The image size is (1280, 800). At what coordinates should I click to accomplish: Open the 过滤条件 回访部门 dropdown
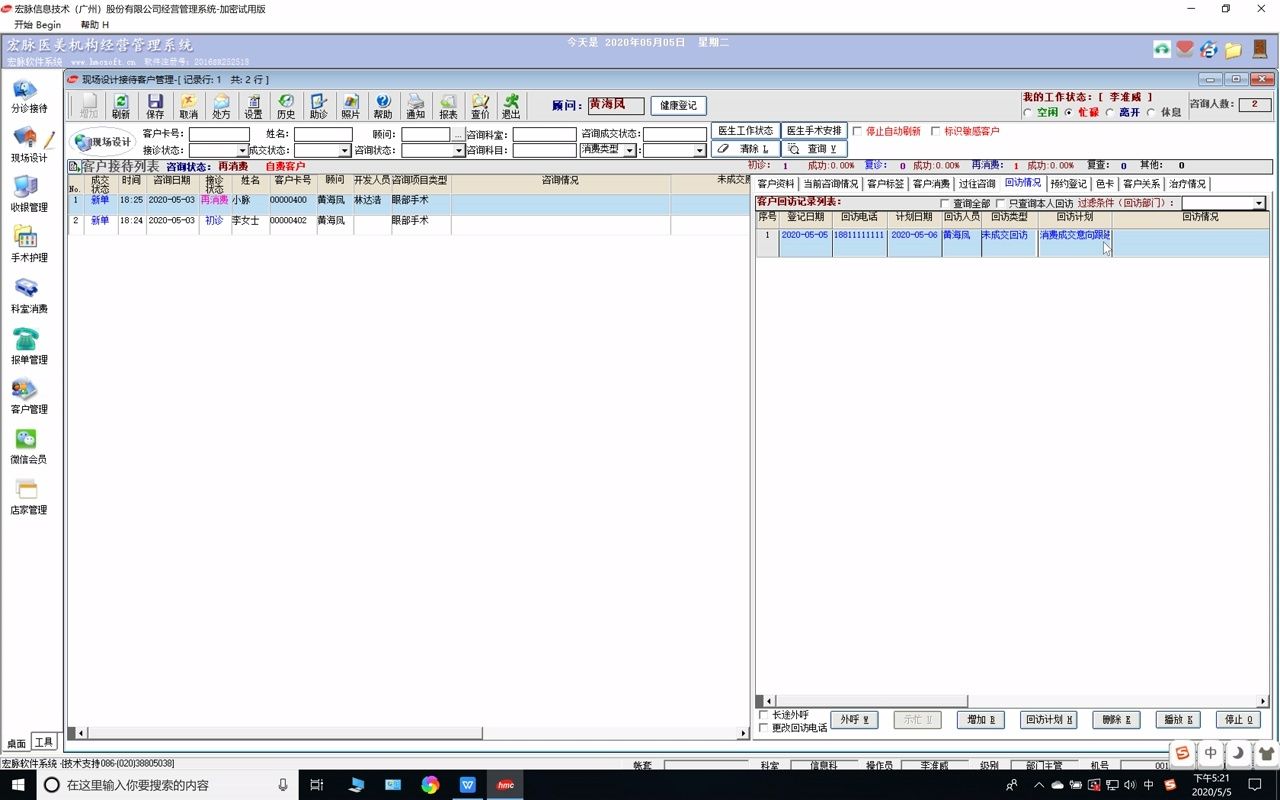click(1259, 204)
